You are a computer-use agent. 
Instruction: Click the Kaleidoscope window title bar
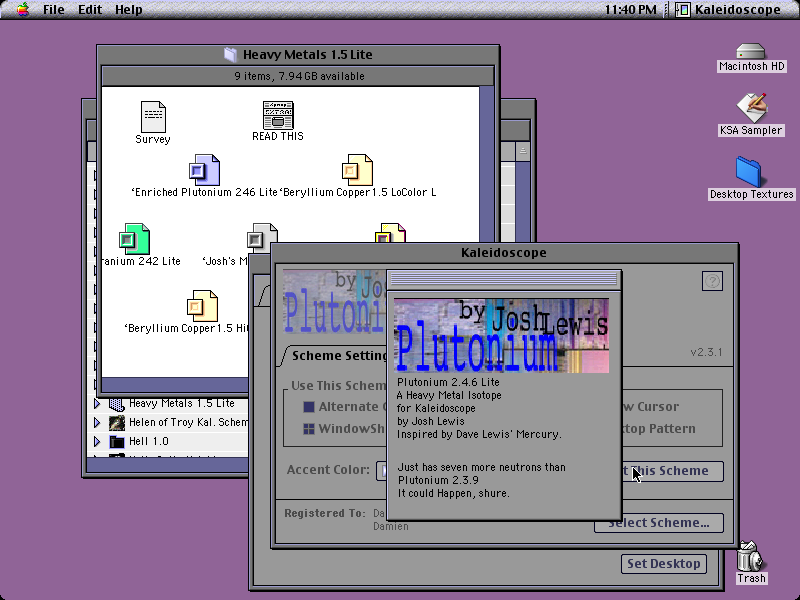coord(504,253)
